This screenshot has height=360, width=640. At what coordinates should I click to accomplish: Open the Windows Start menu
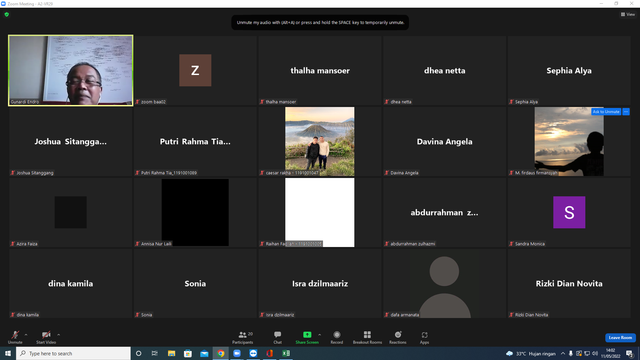(x=8, y=353)
